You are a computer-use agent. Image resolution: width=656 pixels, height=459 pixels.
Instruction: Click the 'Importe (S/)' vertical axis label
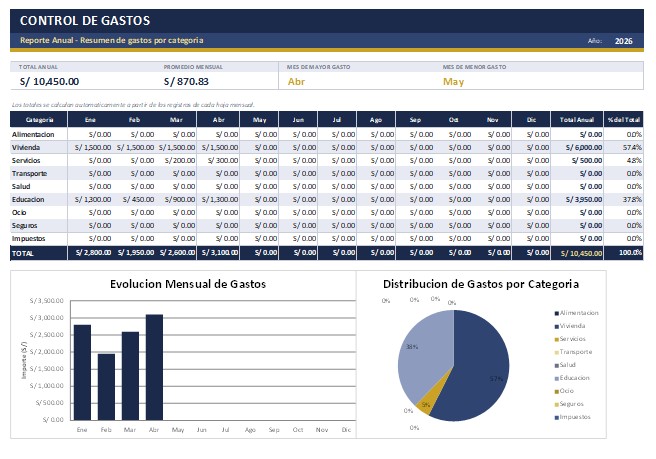pyautogui.click(x=24, y=360)
